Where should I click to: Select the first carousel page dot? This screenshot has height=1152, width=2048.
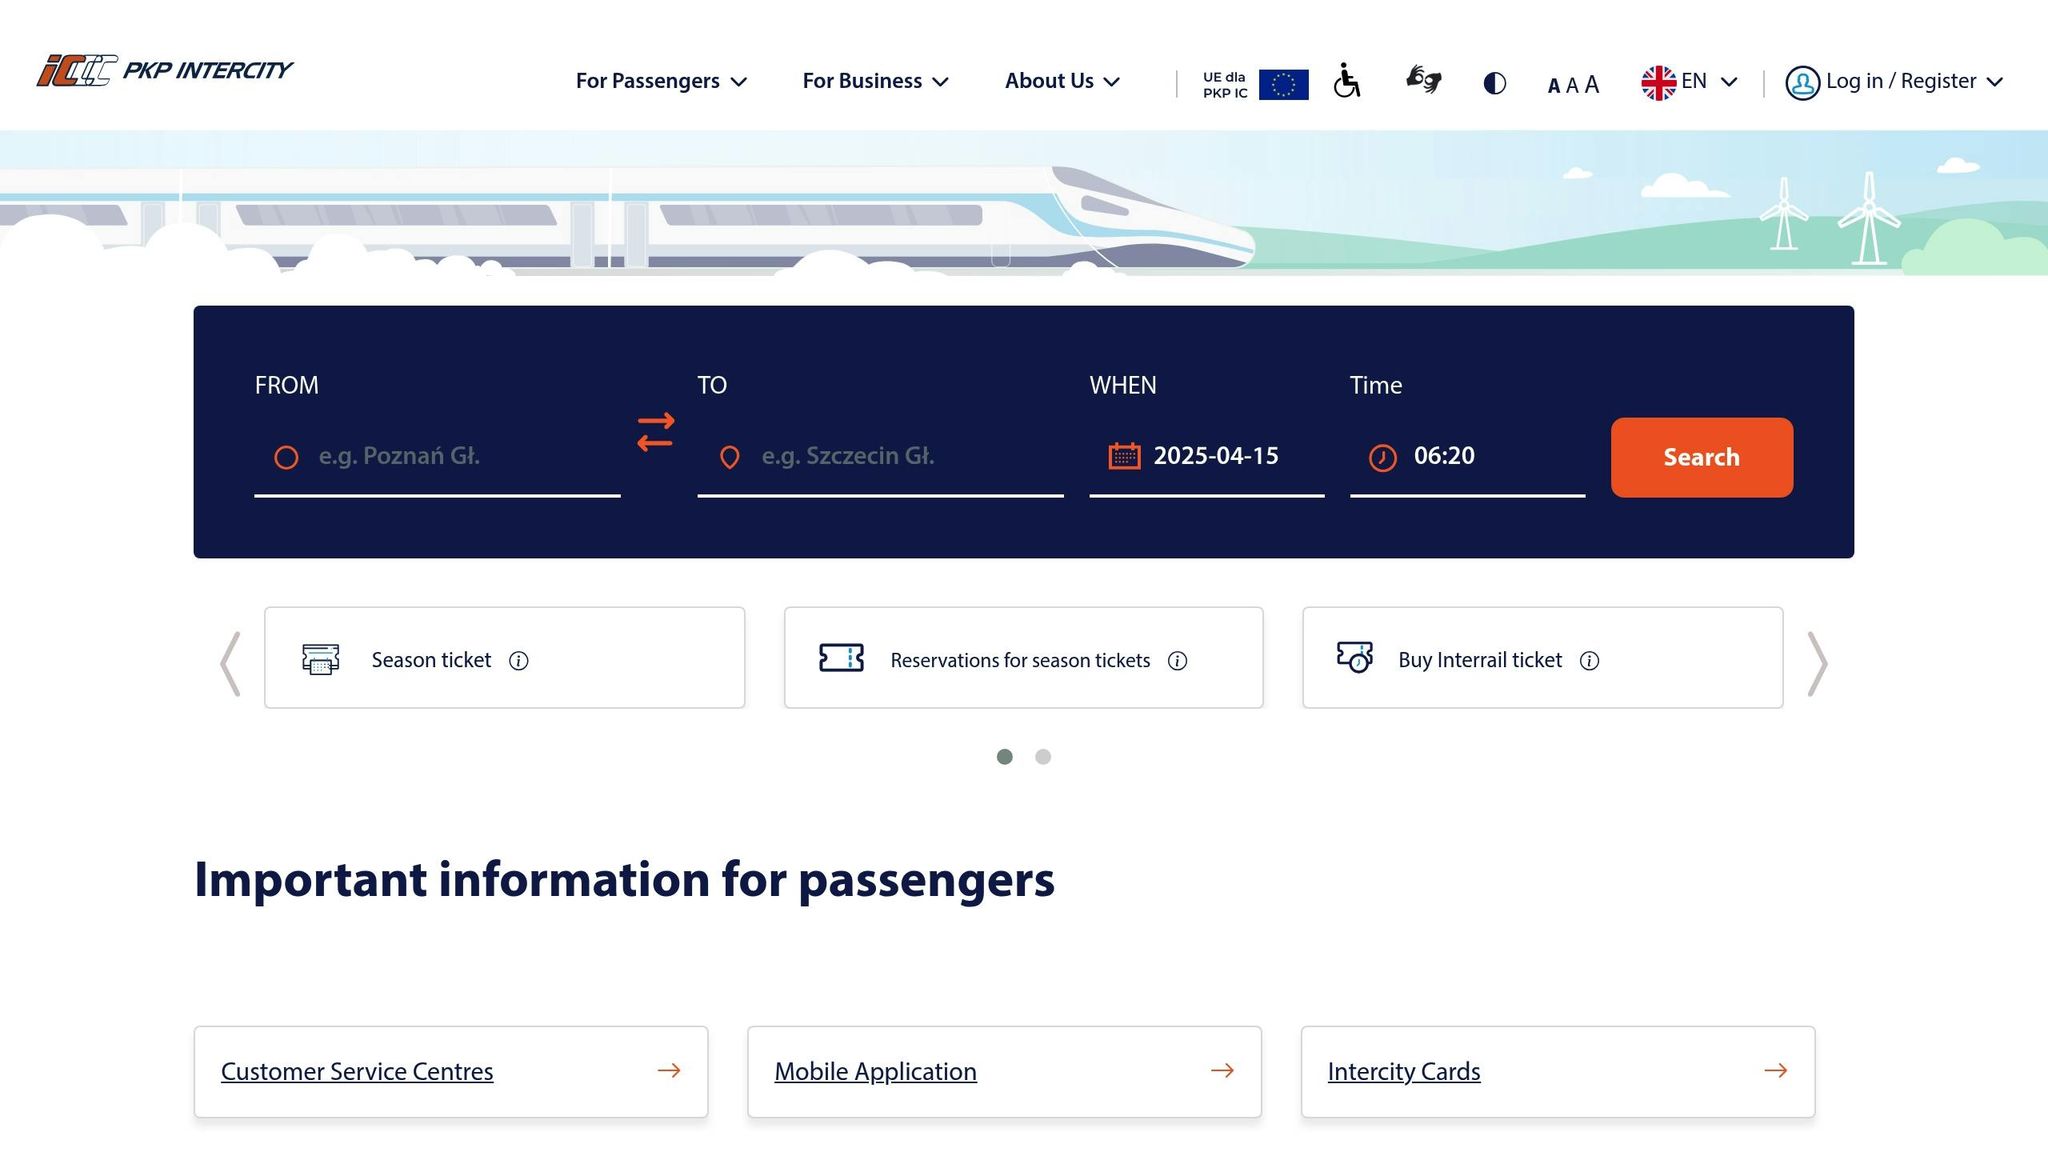point(1005,757)
